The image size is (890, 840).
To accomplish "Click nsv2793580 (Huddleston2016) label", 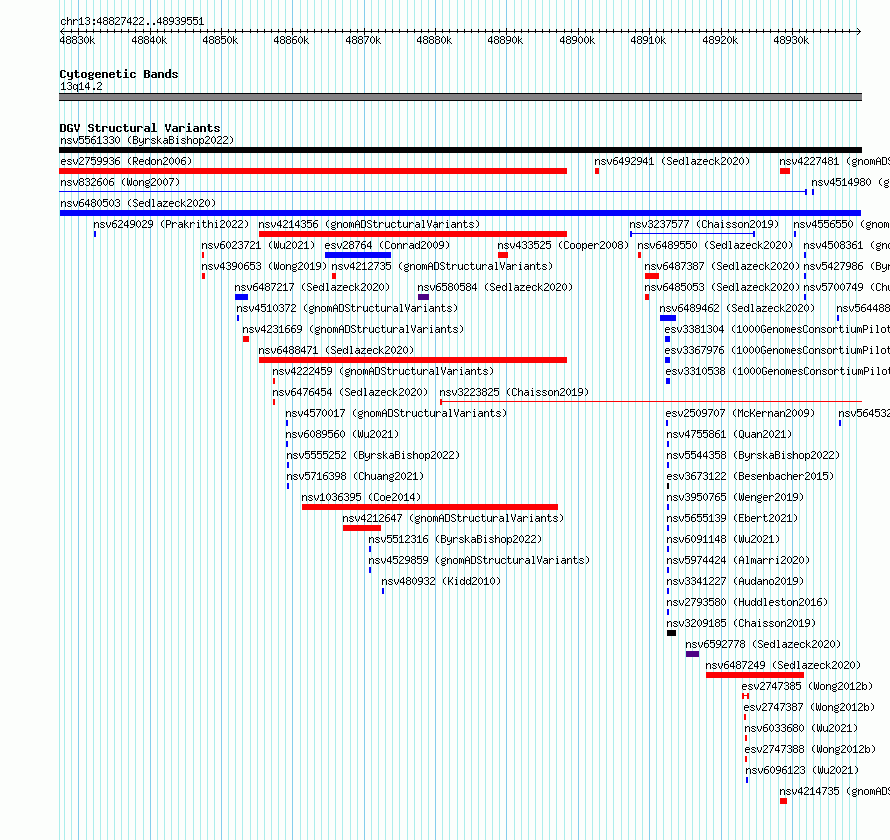I will 747,602.
